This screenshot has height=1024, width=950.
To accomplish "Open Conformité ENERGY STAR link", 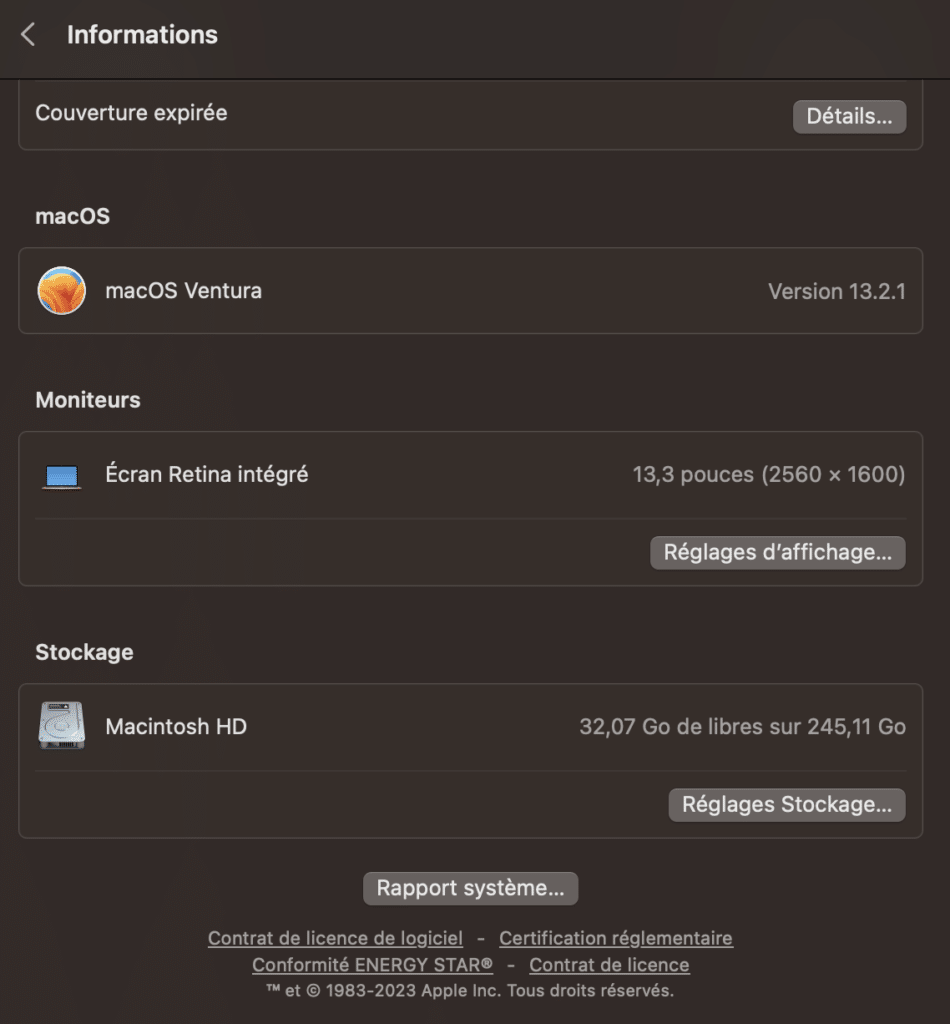I will (x=372, y=965).
